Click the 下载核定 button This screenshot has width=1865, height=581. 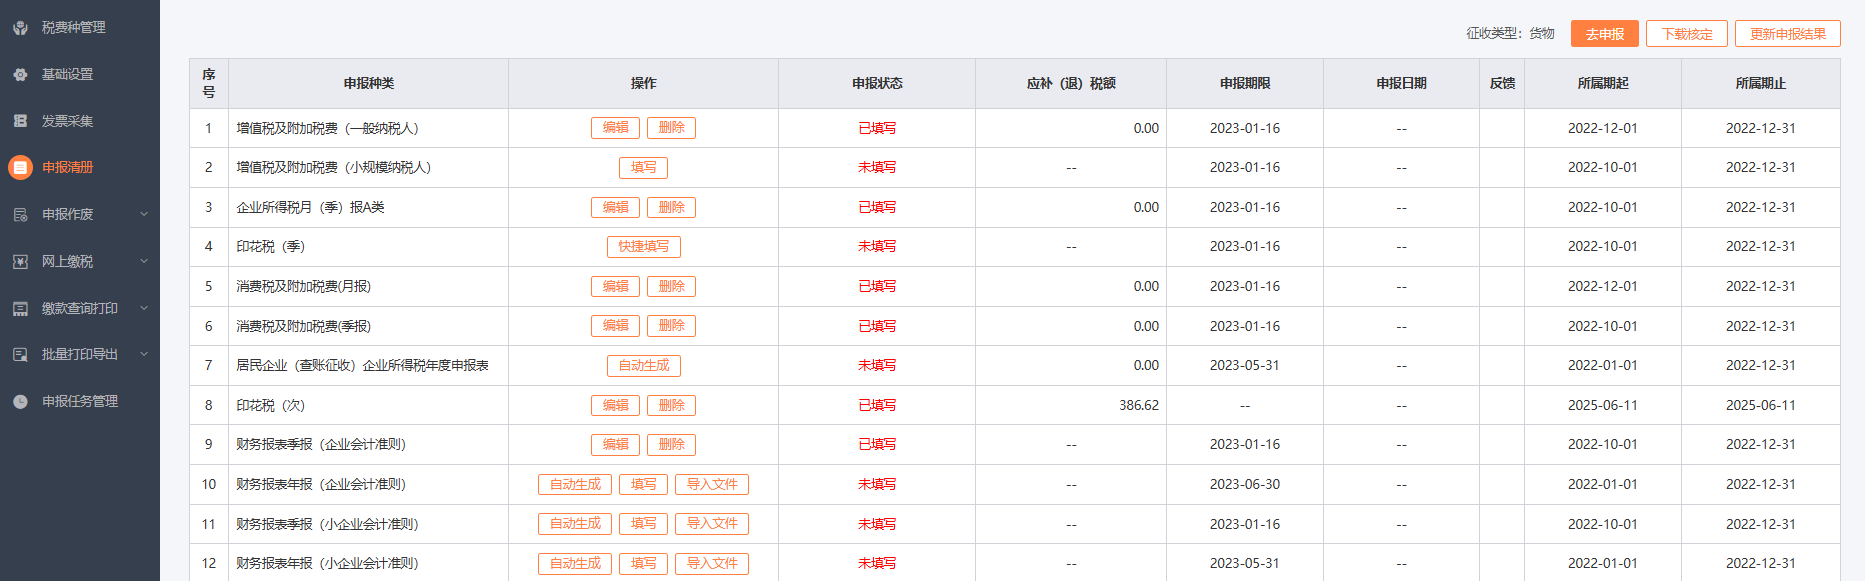coord(1686,34)
